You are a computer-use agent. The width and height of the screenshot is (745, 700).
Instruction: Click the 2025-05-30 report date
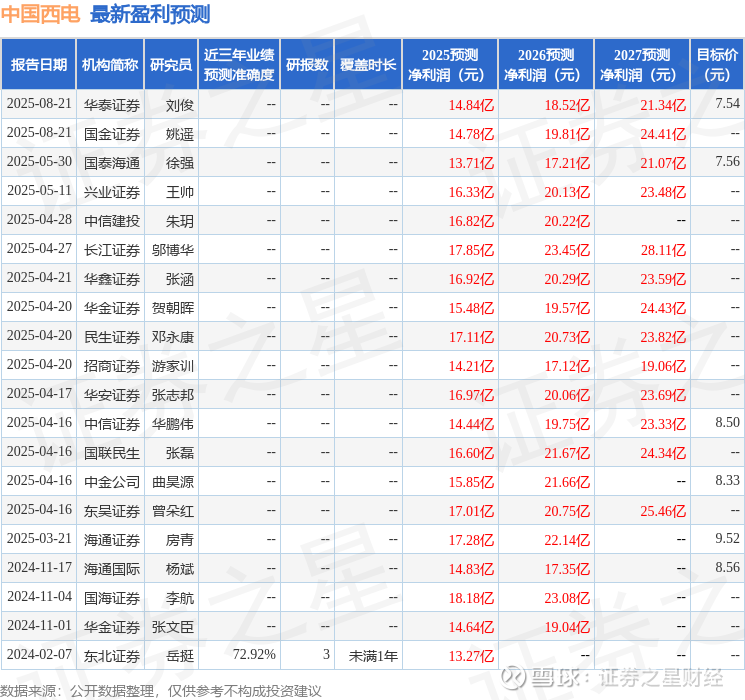(x=39, y=162)
